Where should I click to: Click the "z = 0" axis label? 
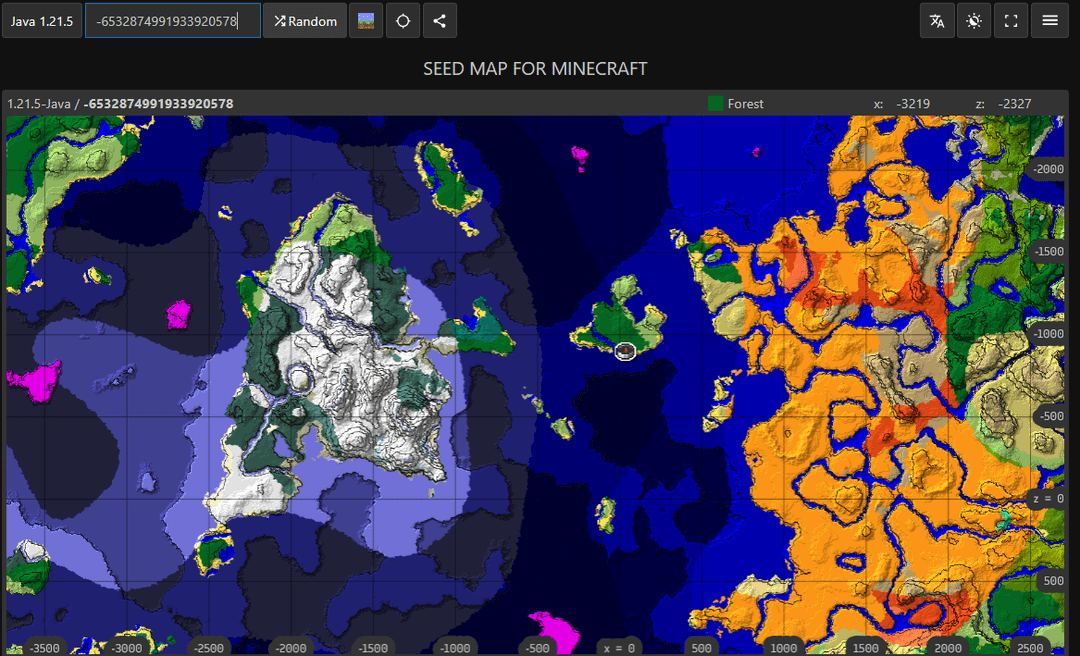pos(1047,498)
